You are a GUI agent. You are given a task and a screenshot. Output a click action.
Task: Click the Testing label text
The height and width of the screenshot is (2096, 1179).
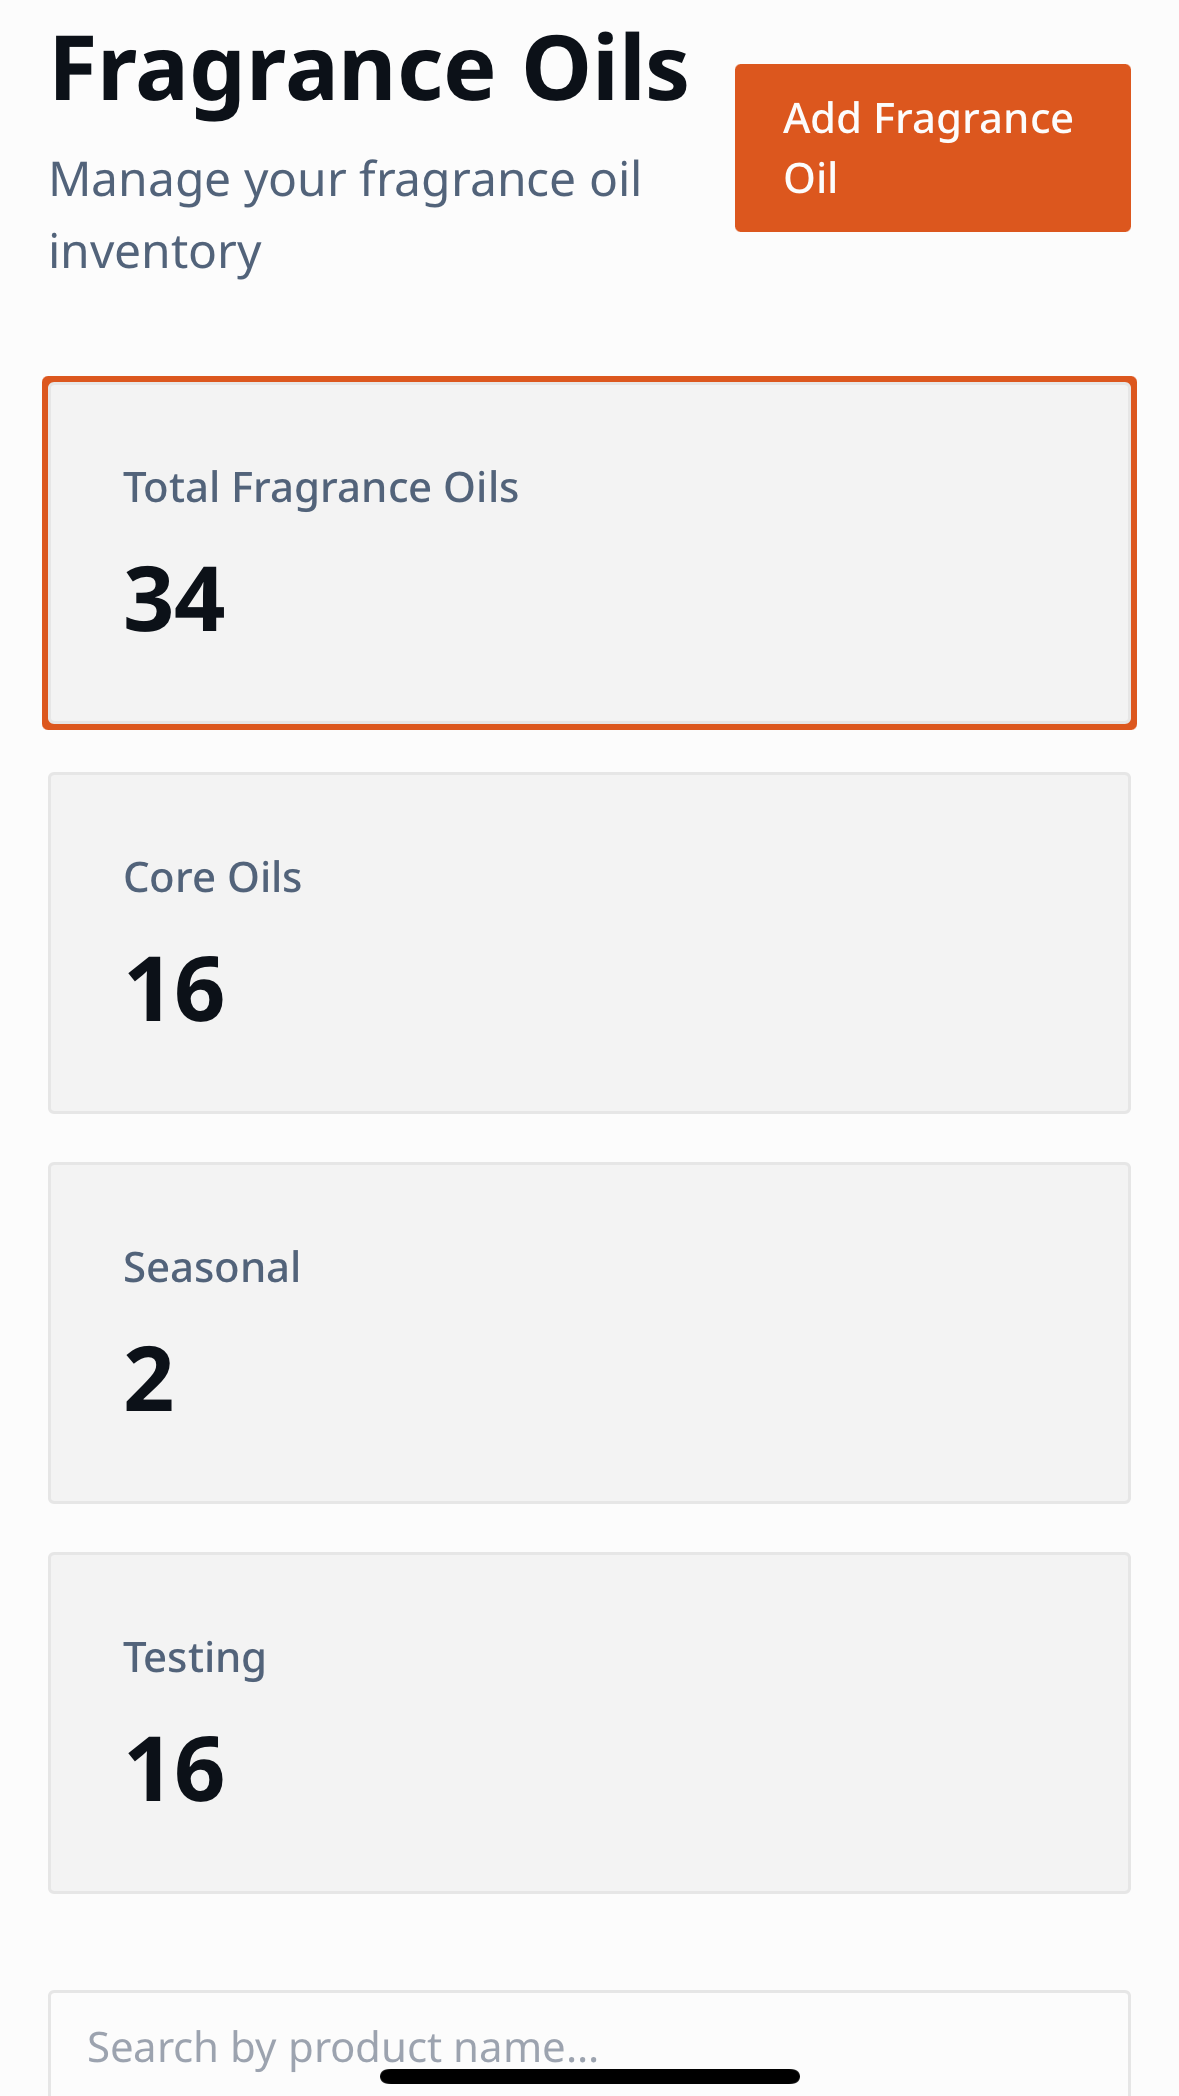[194, 1657]
